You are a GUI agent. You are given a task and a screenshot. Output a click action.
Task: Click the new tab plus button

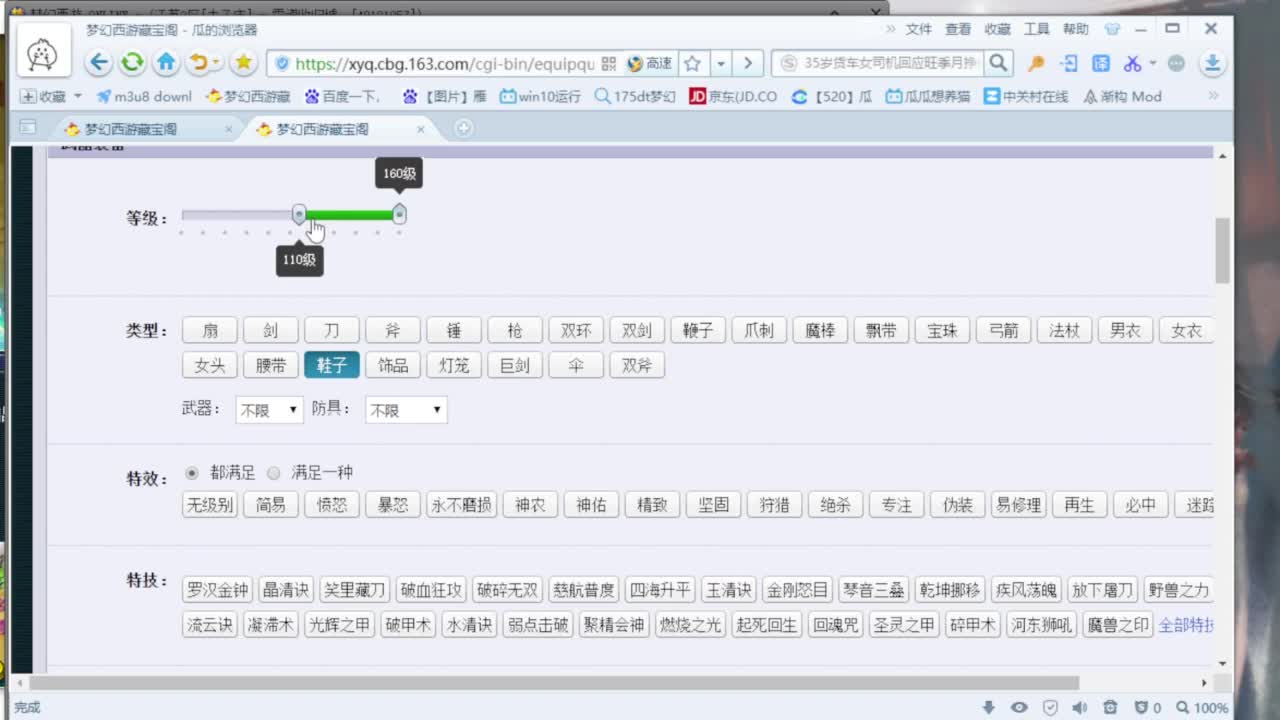463,128
